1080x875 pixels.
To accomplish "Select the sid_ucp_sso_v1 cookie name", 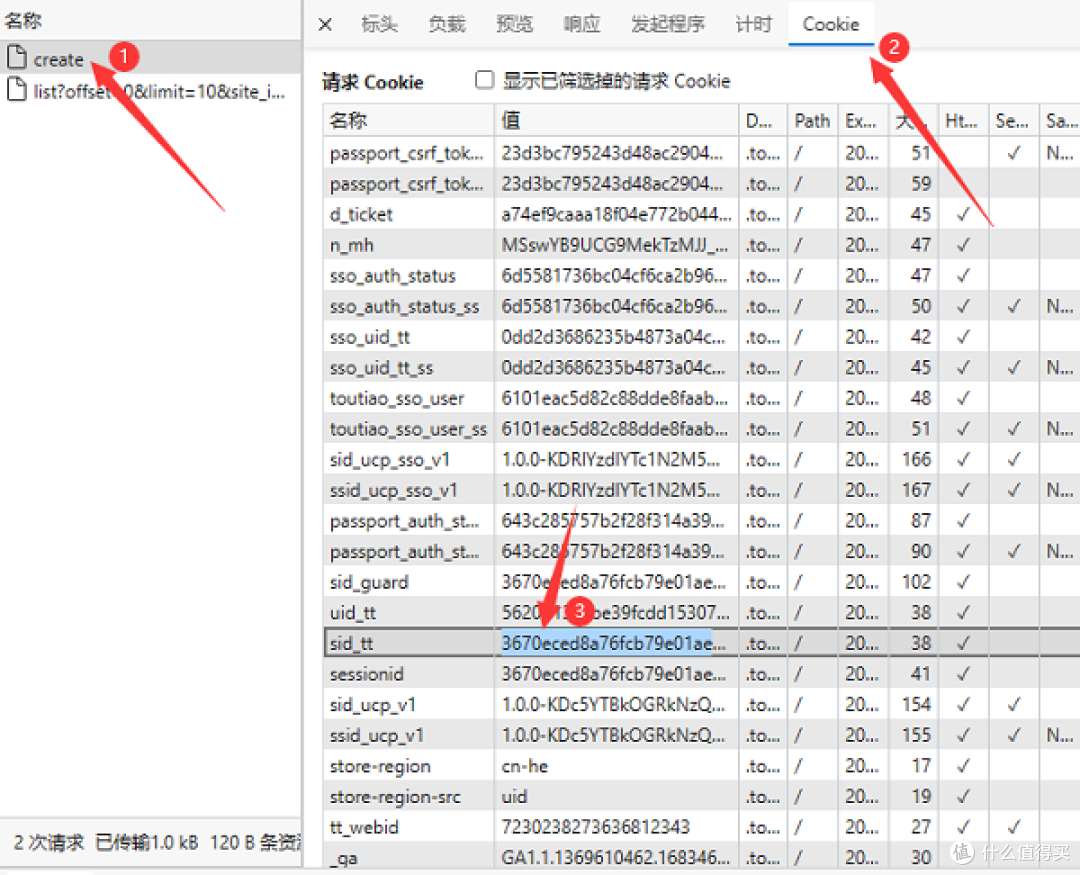I will click(x=390, y=460).
